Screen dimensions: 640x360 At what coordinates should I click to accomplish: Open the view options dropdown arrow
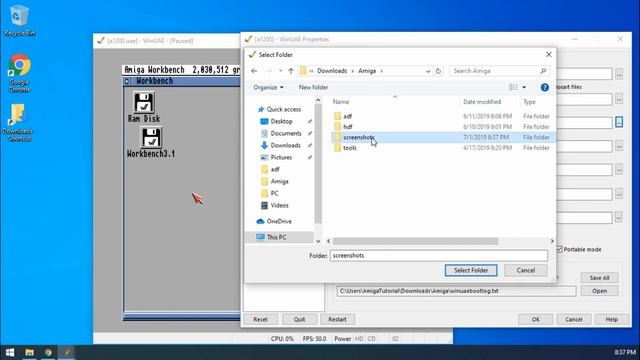click(524, 87)
